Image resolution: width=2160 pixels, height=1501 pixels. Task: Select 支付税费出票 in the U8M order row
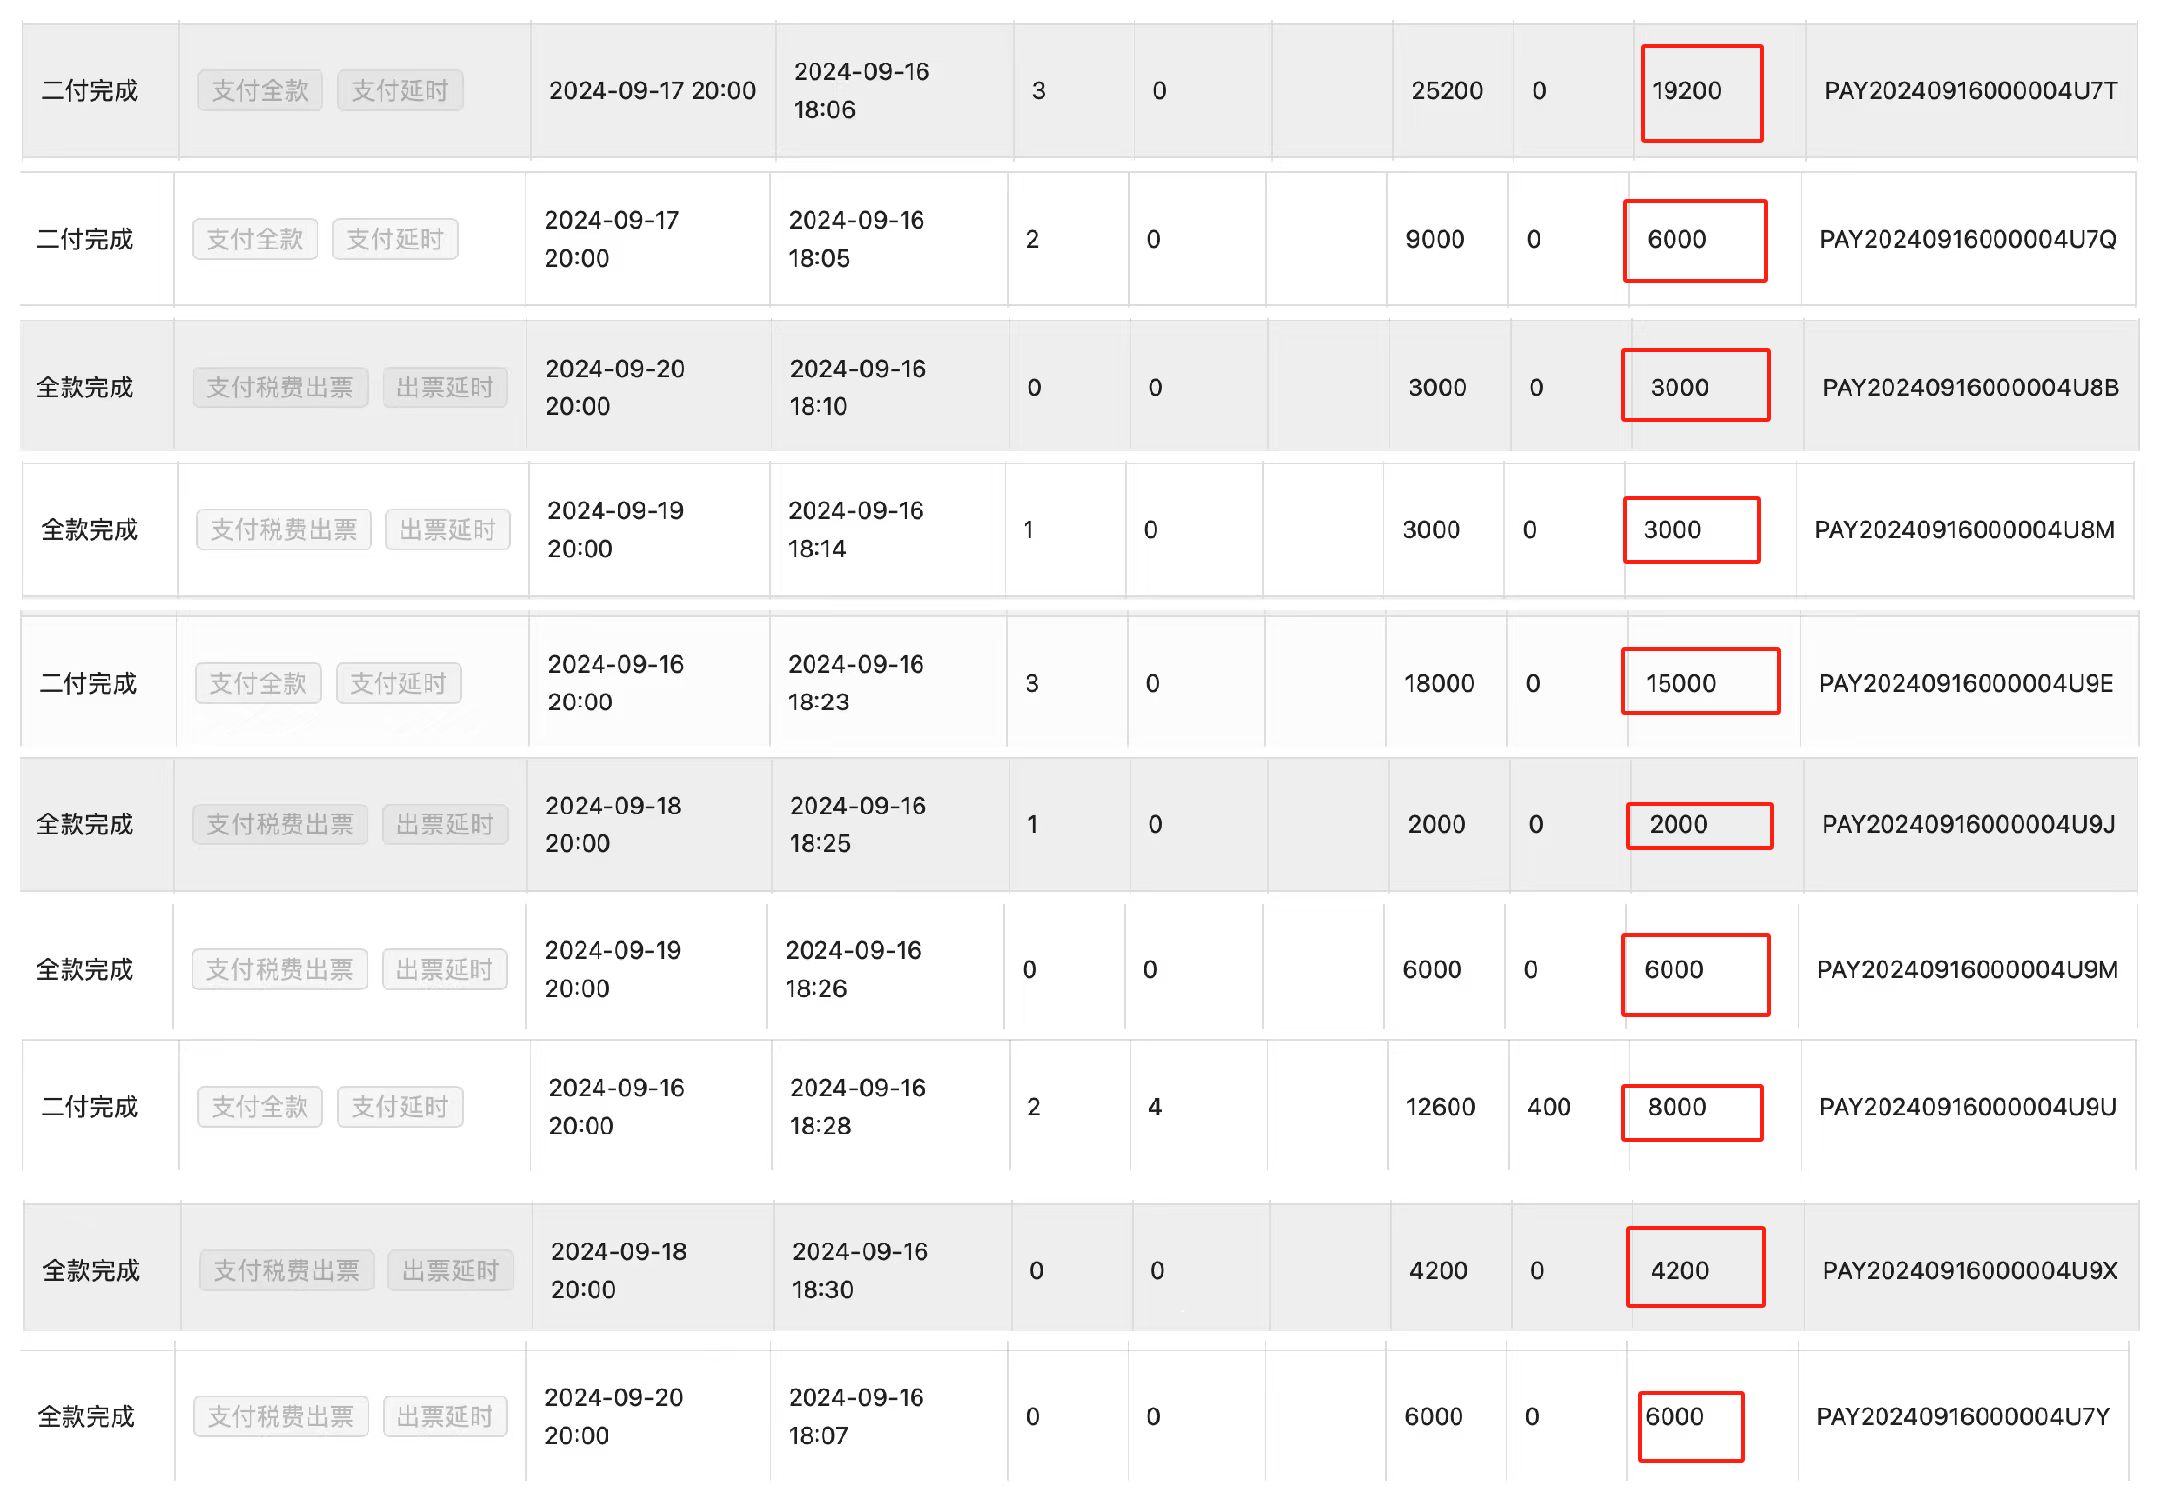284,530
